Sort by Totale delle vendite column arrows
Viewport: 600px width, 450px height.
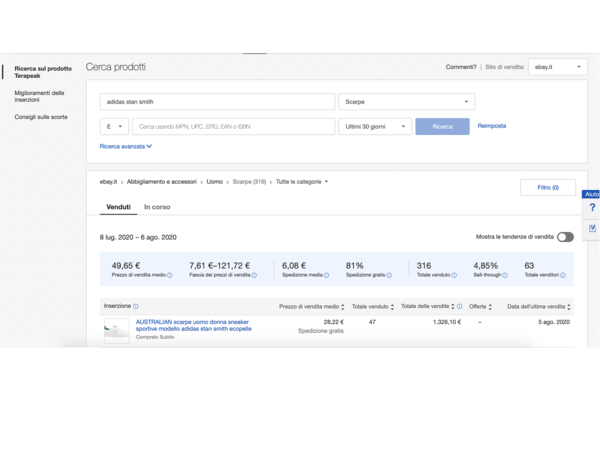click(x=453, y=307)
